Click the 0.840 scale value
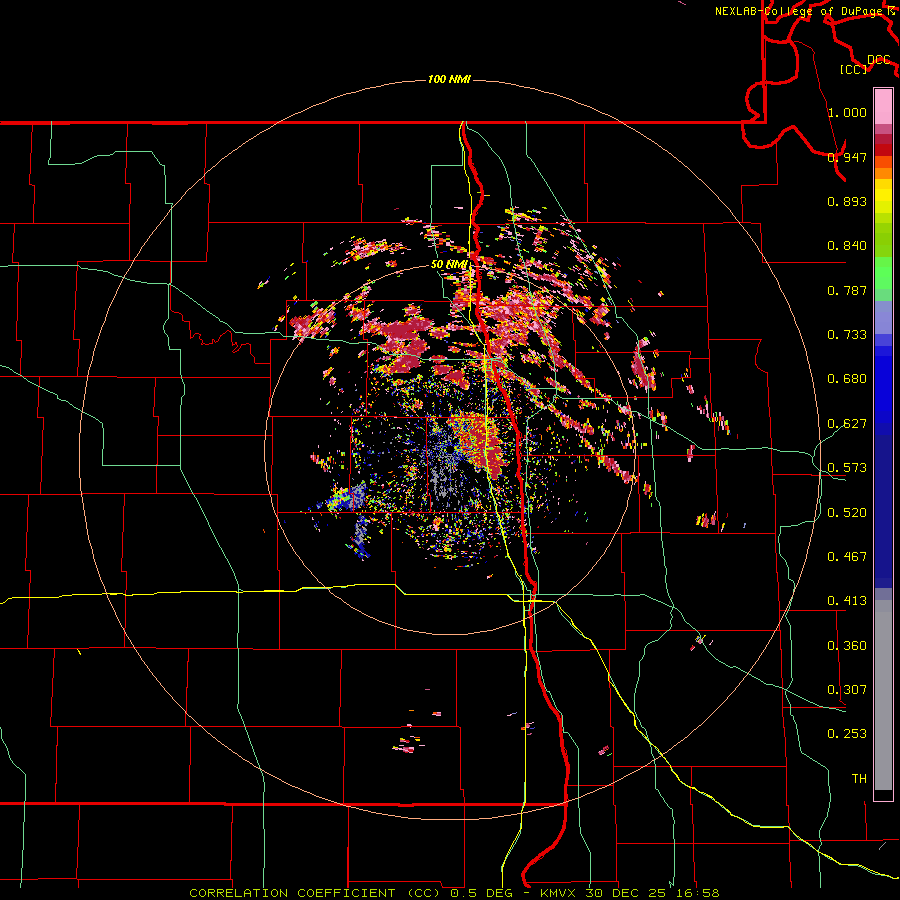This screenshot has width=900, height=900. coord(847,246)
